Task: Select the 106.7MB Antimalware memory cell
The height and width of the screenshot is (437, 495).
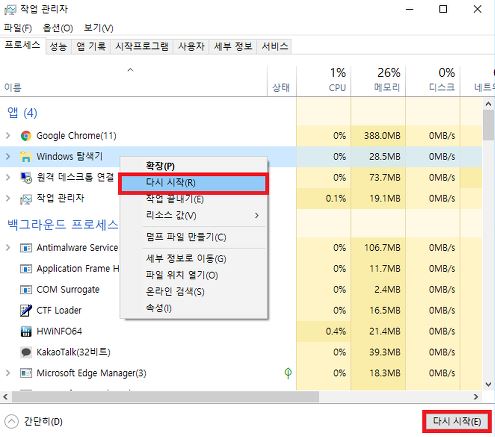Action: click(x=378, y=248)
